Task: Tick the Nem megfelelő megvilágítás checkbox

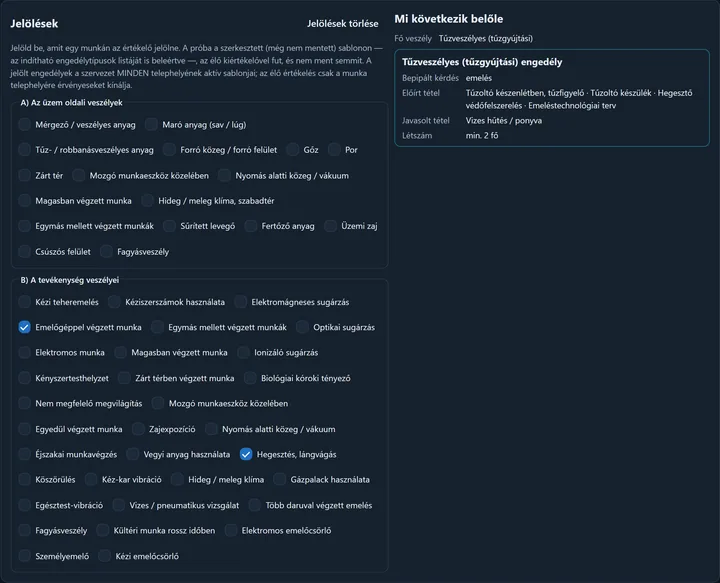Action: (x=24, y=404)
